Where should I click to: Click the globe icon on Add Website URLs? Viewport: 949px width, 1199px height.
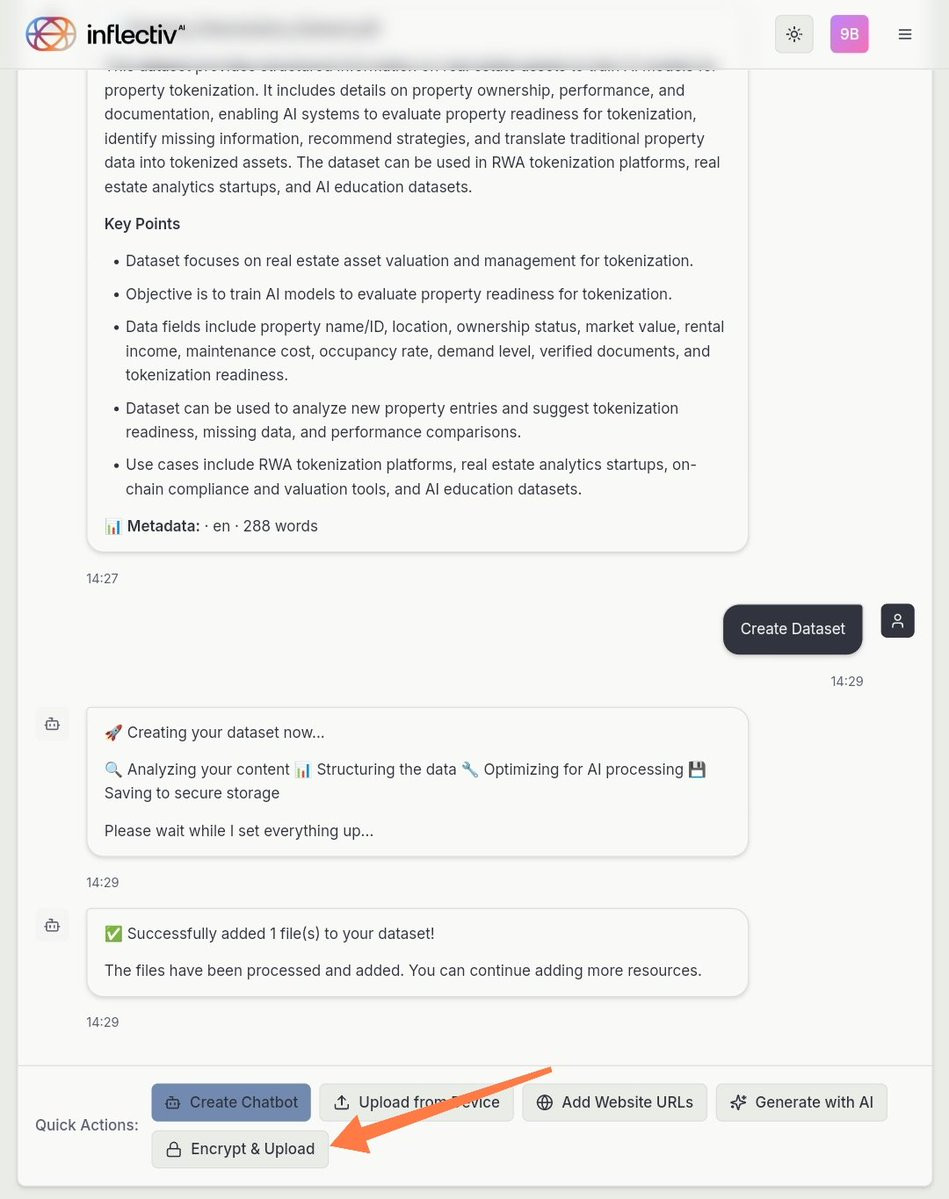tap(544, 1103)
